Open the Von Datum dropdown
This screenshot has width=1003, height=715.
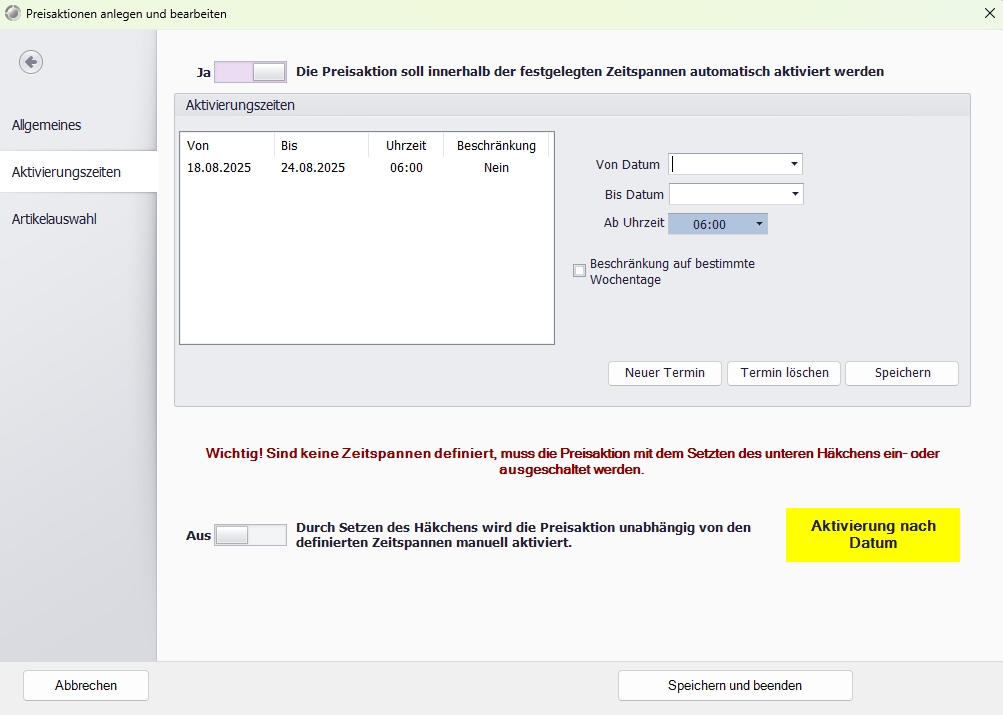tap(794, 164)
